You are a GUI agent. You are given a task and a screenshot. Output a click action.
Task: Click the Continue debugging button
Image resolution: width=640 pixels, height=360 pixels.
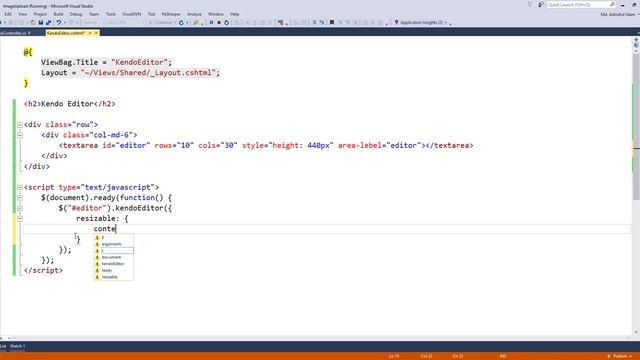162,22
